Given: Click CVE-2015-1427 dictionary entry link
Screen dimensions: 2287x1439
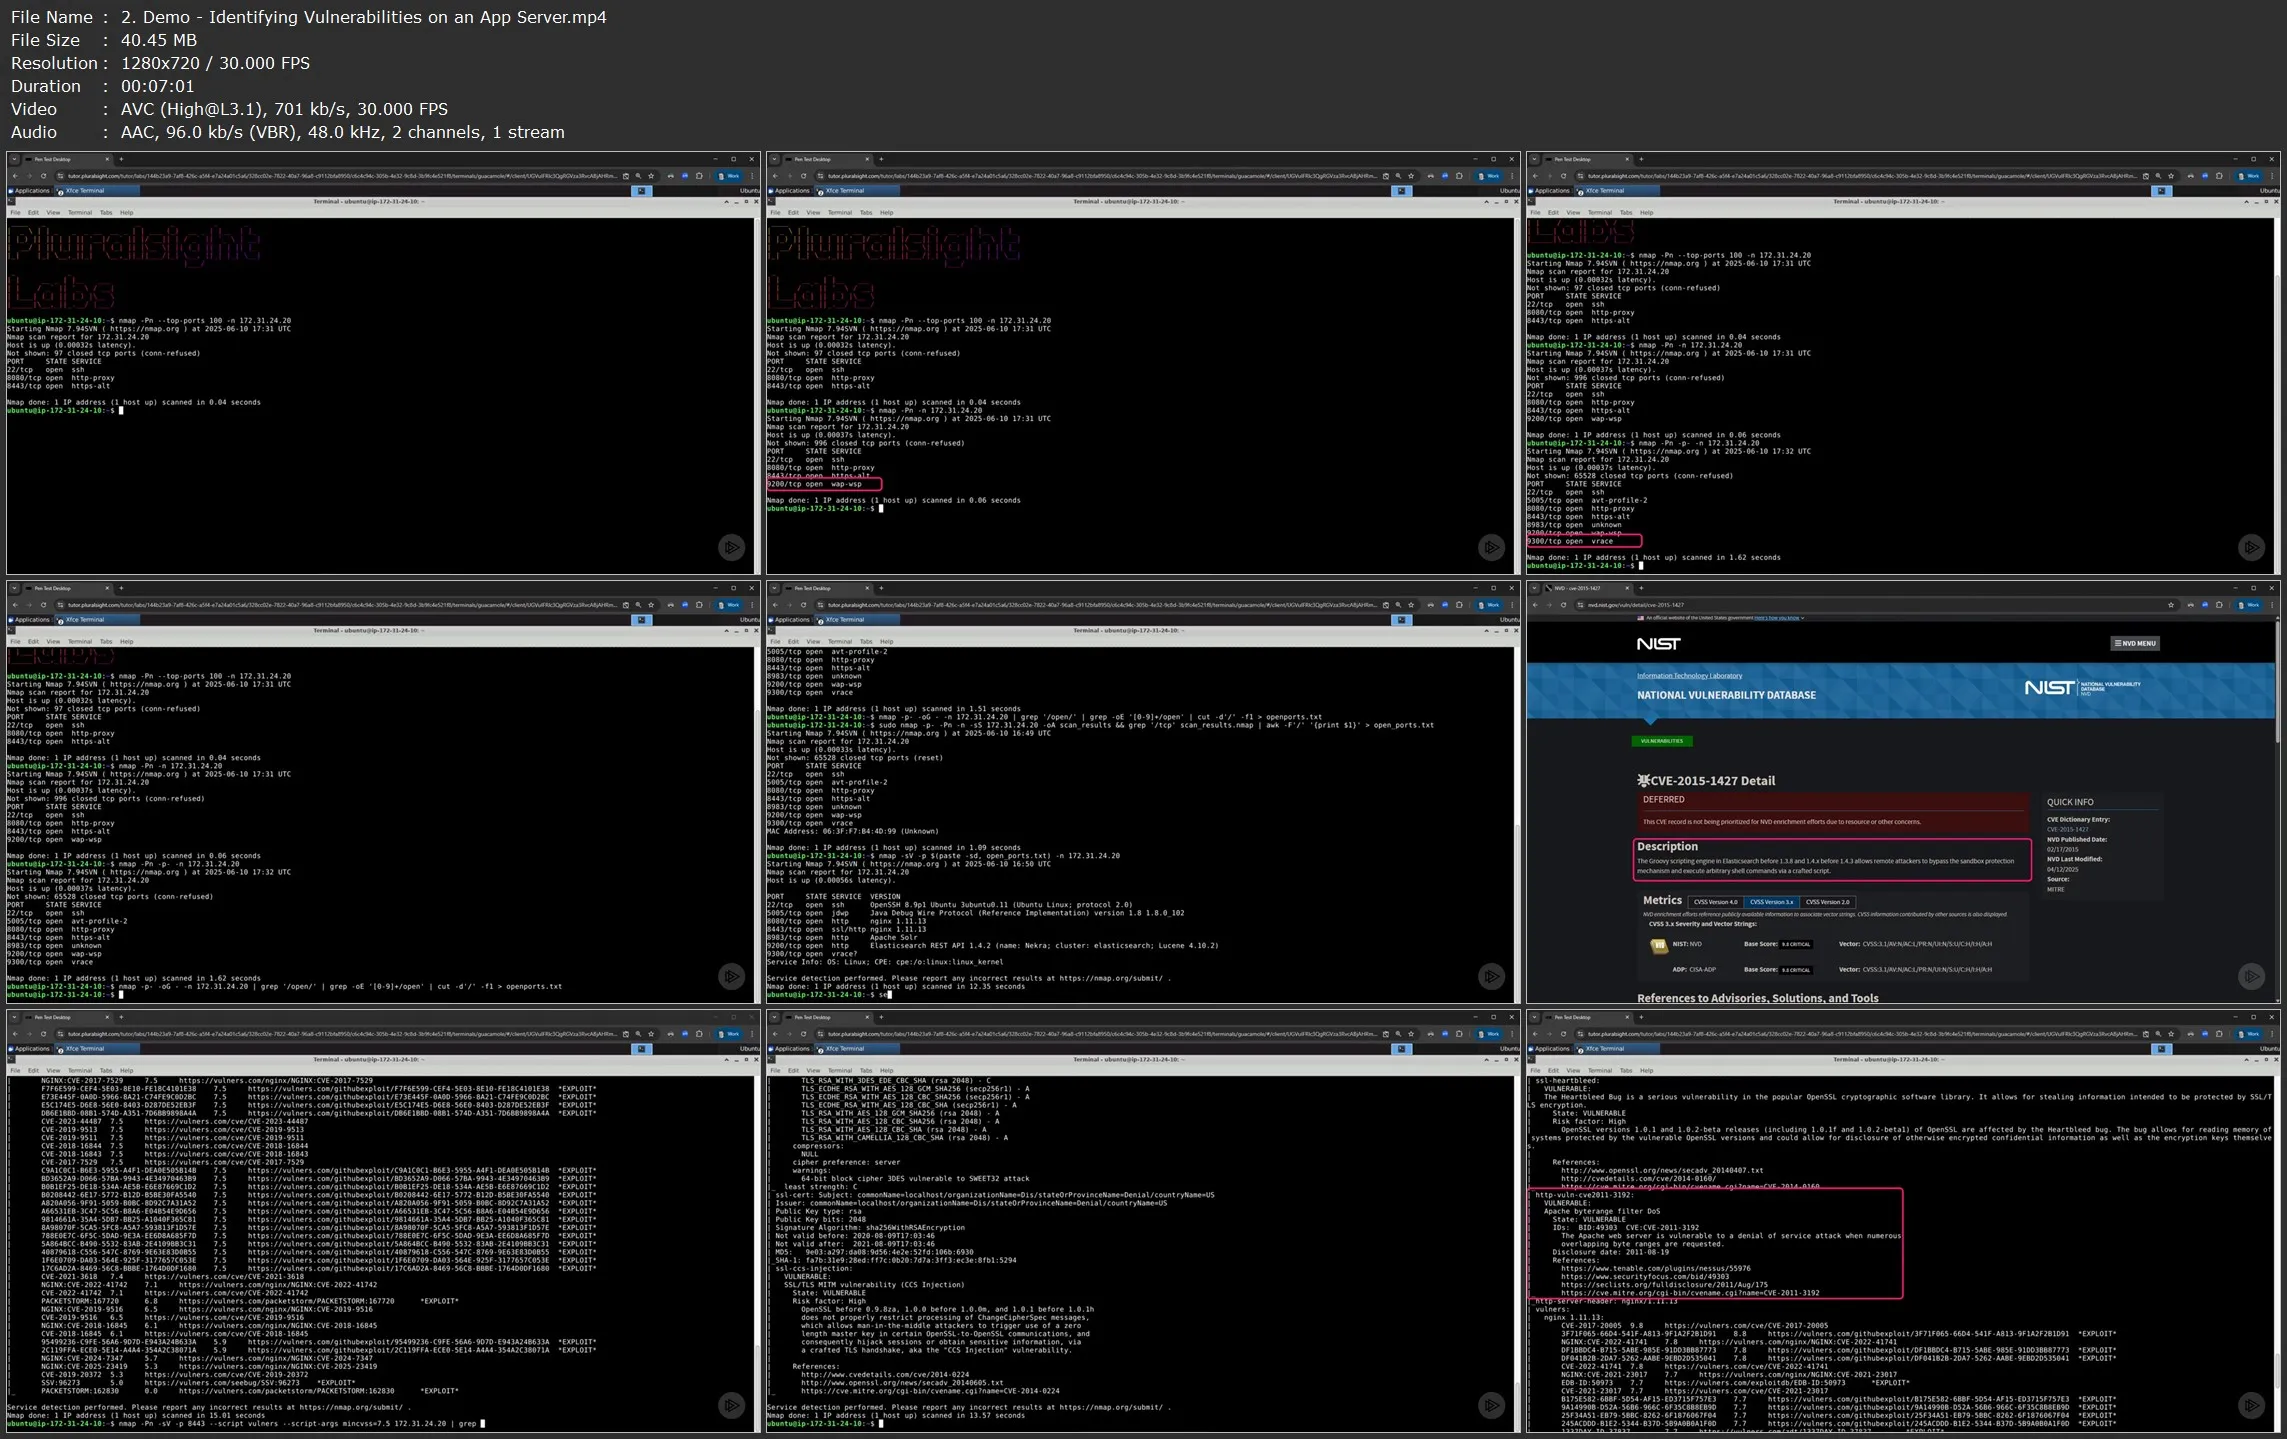Looking at the screenshot, I should tap(2067, 829).
